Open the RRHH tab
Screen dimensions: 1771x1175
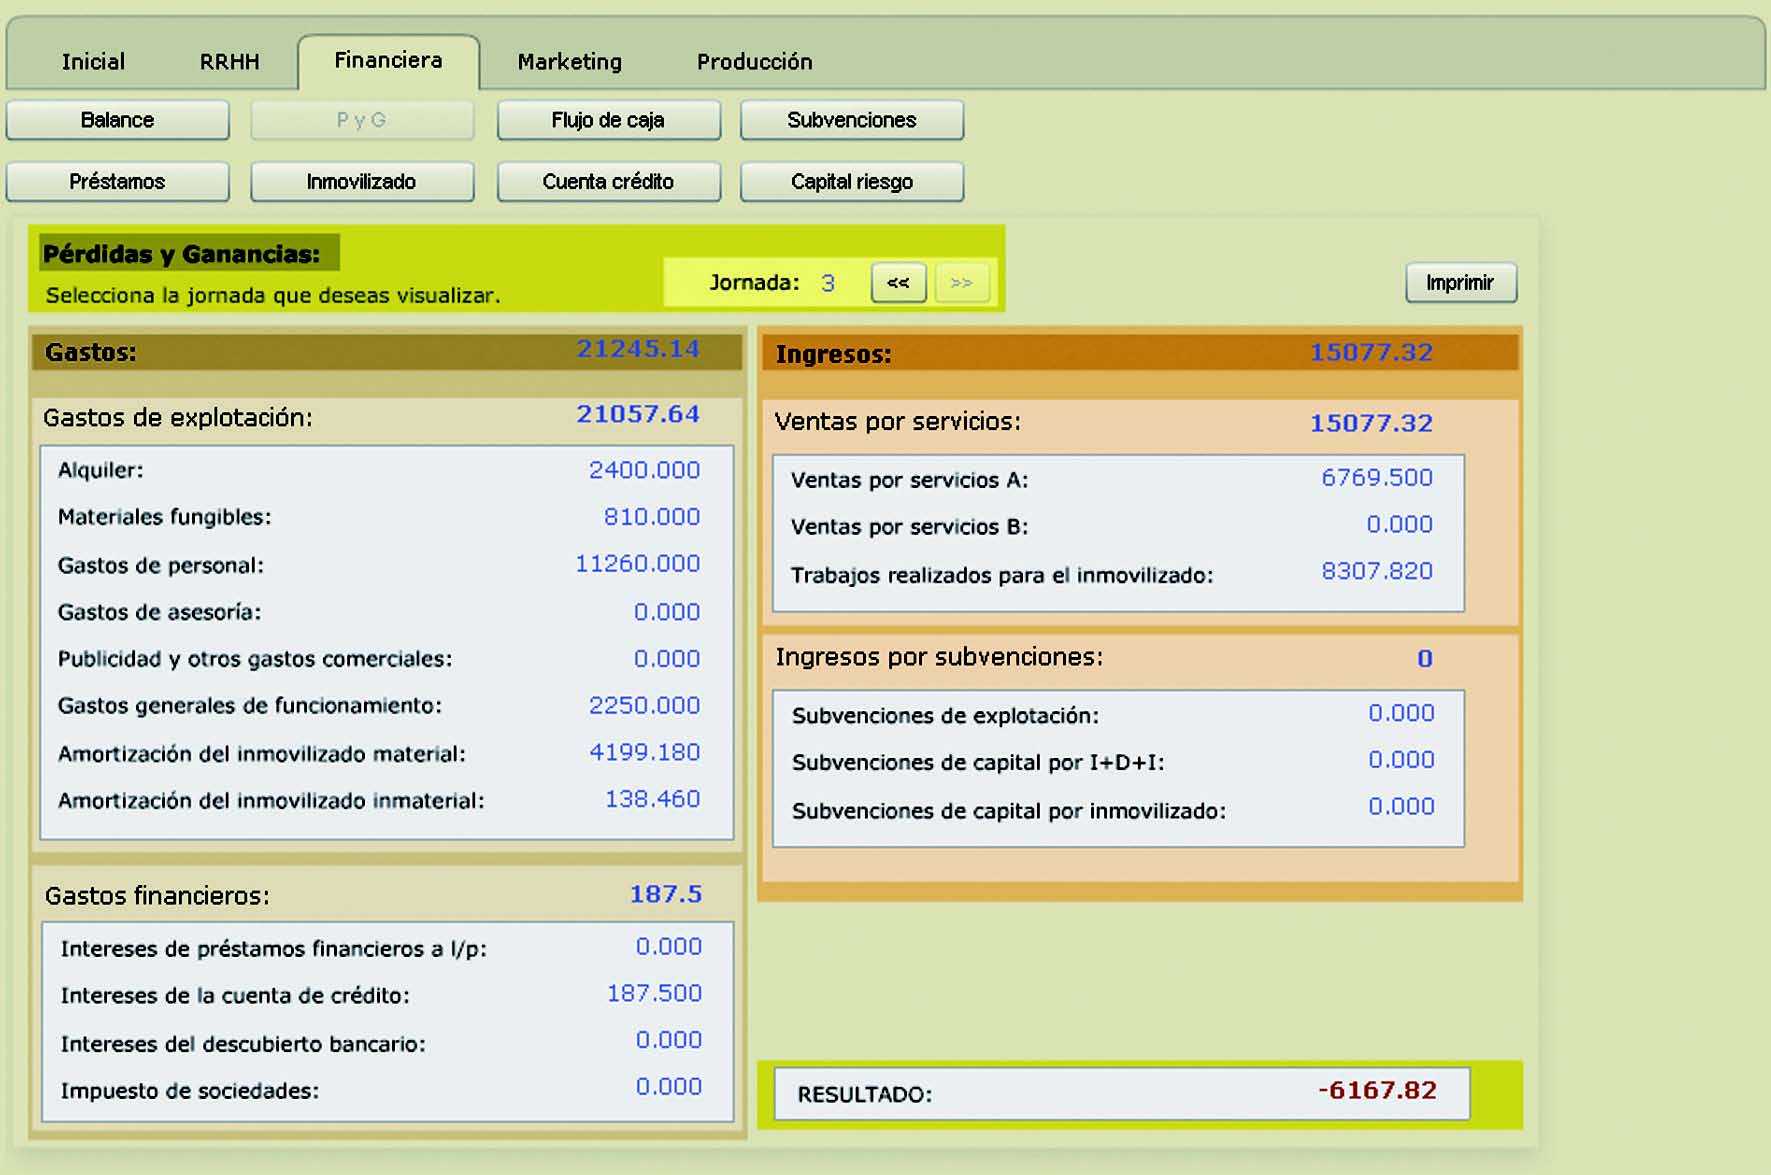(229, 62)
